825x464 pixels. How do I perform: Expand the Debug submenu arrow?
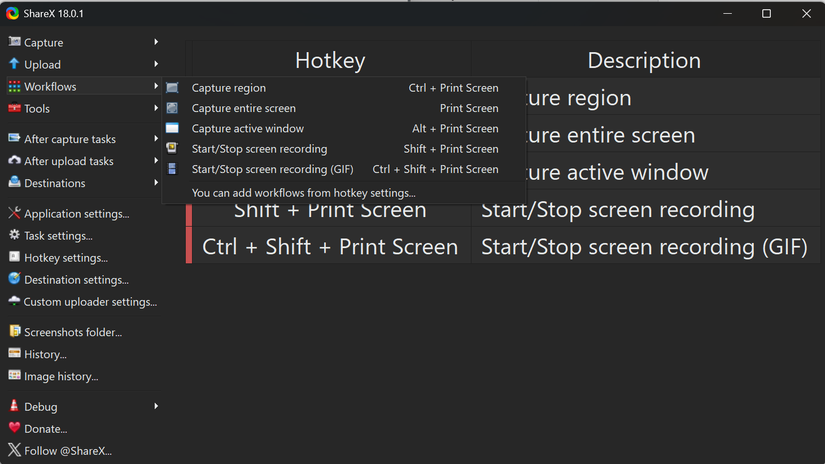(x=156, y=407)
